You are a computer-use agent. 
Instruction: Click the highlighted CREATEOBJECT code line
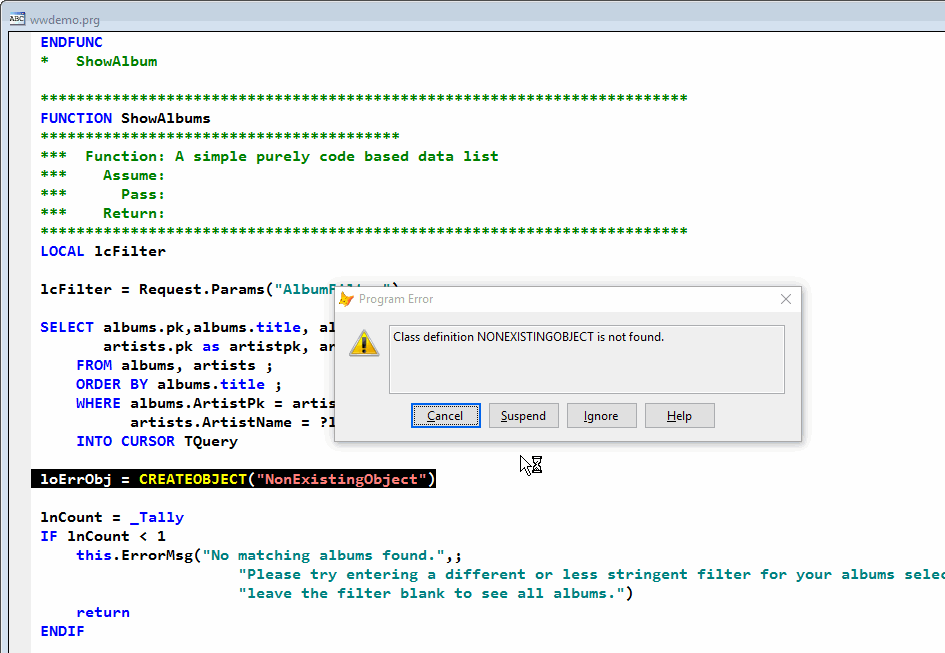point(234,479)
